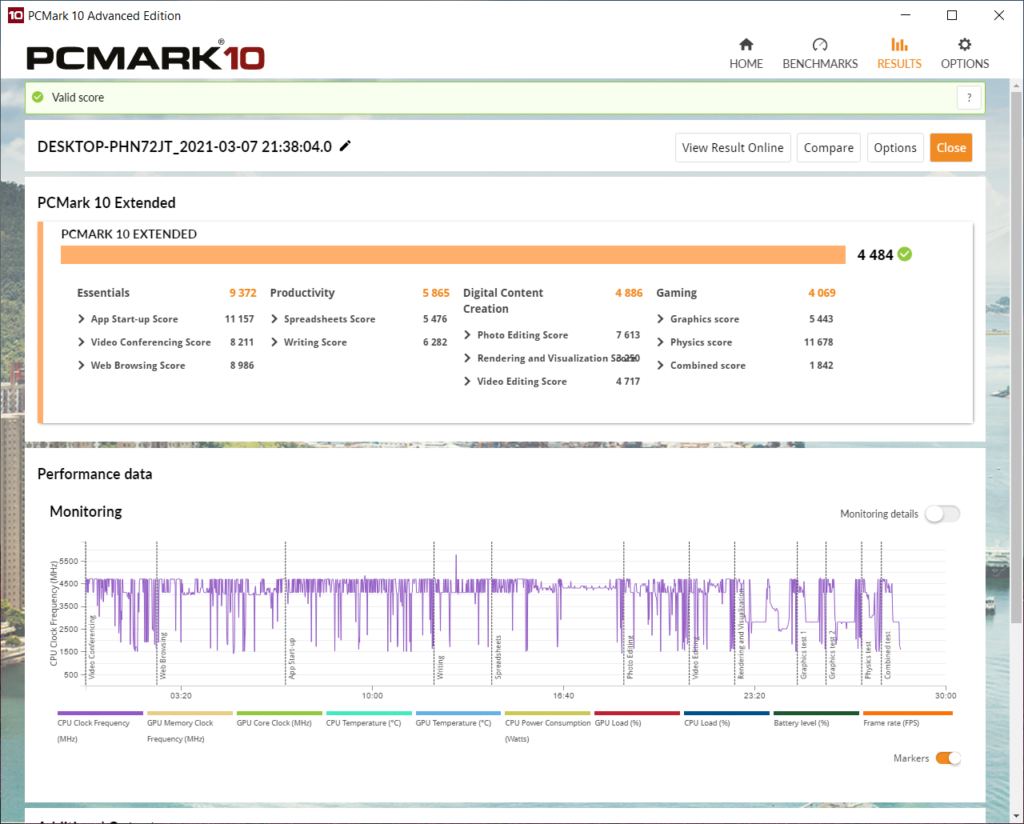Screen dimensions: 1024x824
Task: Click the Physics score value 11 678
Action: coord(818,342)
